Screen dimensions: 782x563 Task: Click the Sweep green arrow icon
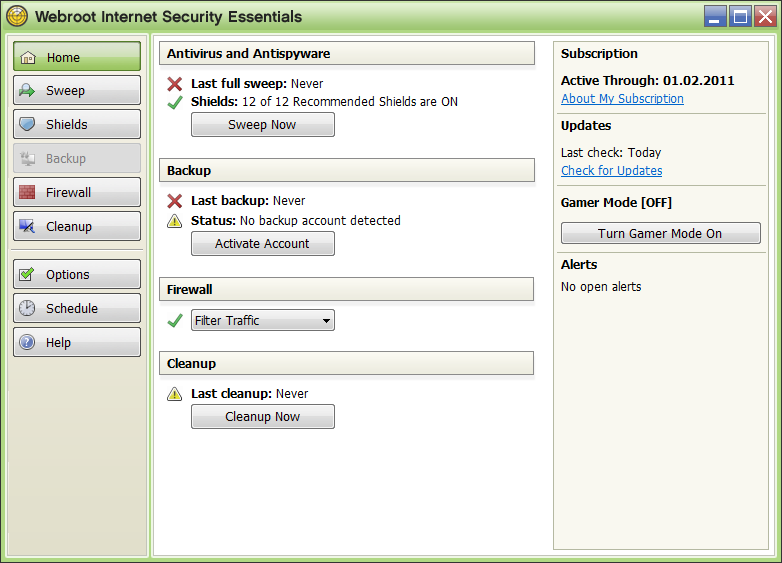click(28, 91)
